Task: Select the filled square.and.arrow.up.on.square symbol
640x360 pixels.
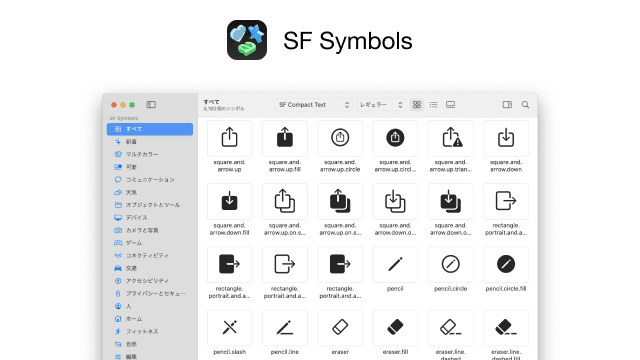Action: (x=340, y=201)
